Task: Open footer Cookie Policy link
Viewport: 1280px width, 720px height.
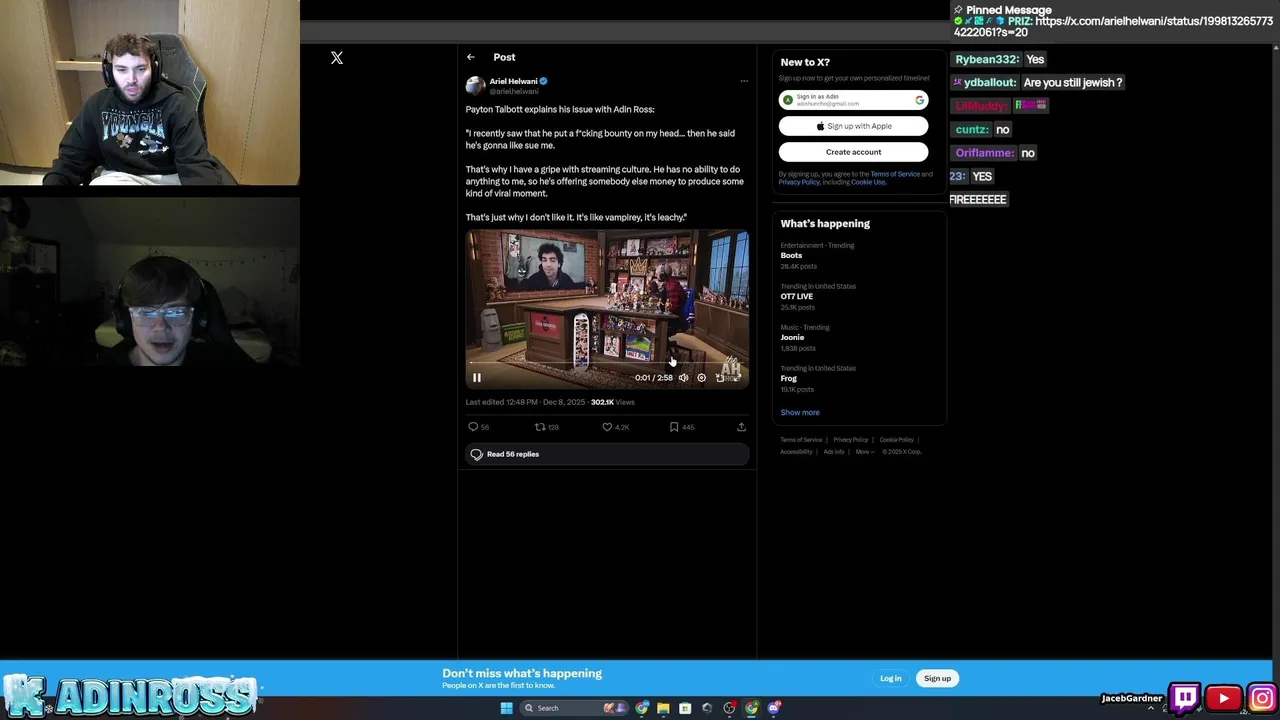Action: pyautogui.click(x=896, y=440)
